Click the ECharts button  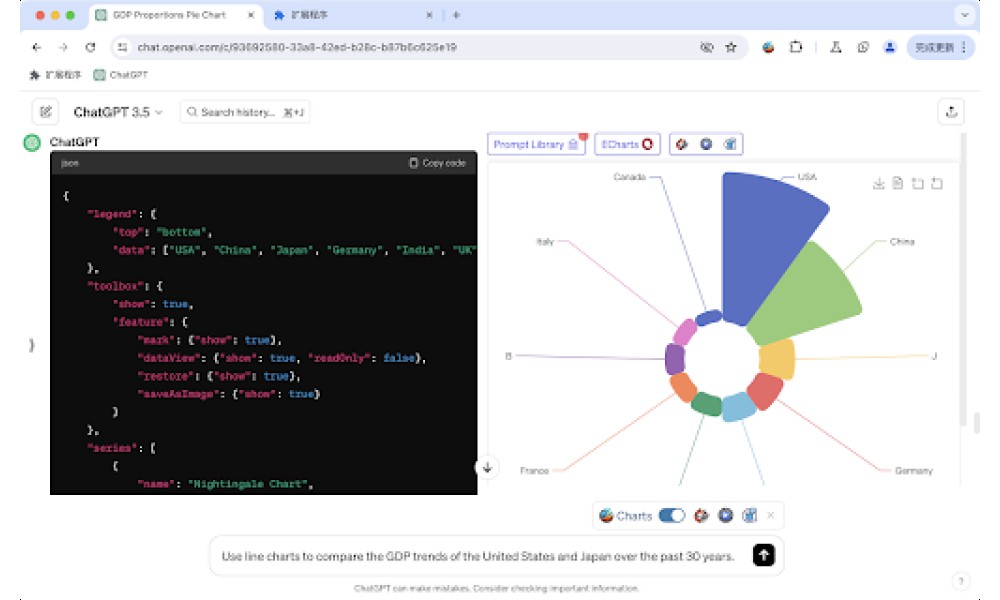tap(628, 144)
